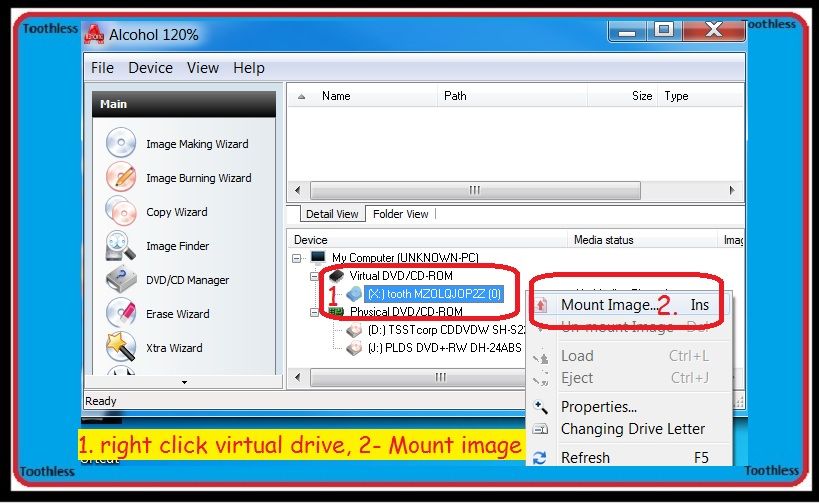819x504 pixels.
Task: Choose Refresh in the context menu
Action: 630,458
